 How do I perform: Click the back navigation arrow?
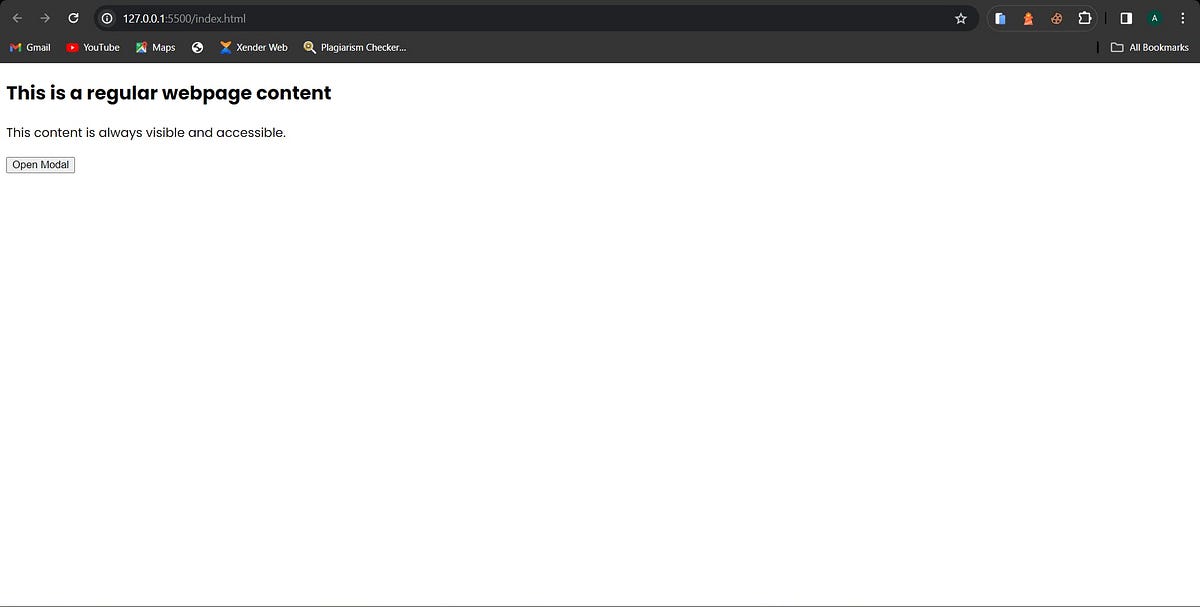coord(16,17)
